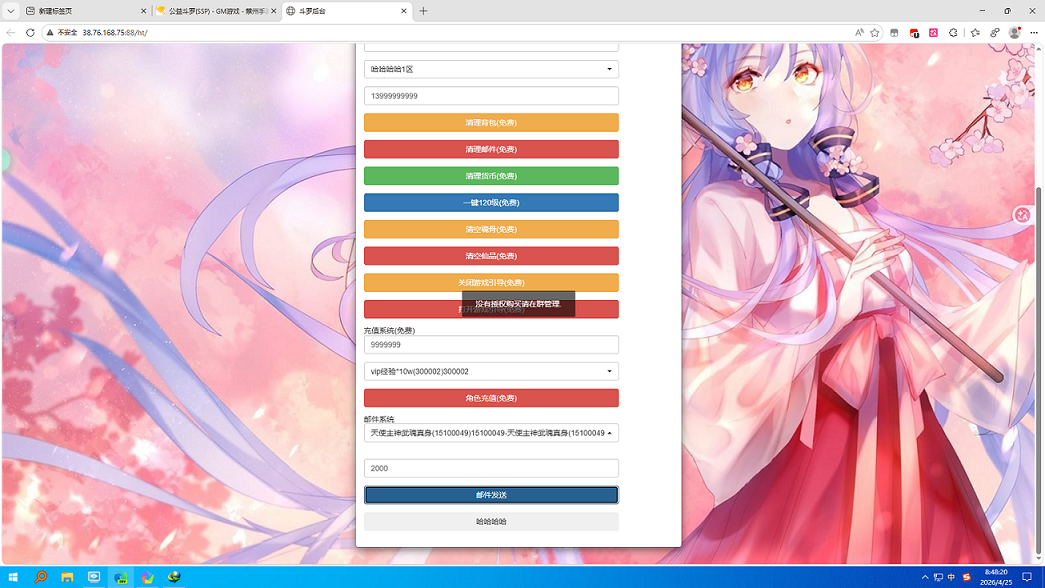Click the read aloud icon in address bar
The width and height of the screenshot is (1045, 588).
858,32
